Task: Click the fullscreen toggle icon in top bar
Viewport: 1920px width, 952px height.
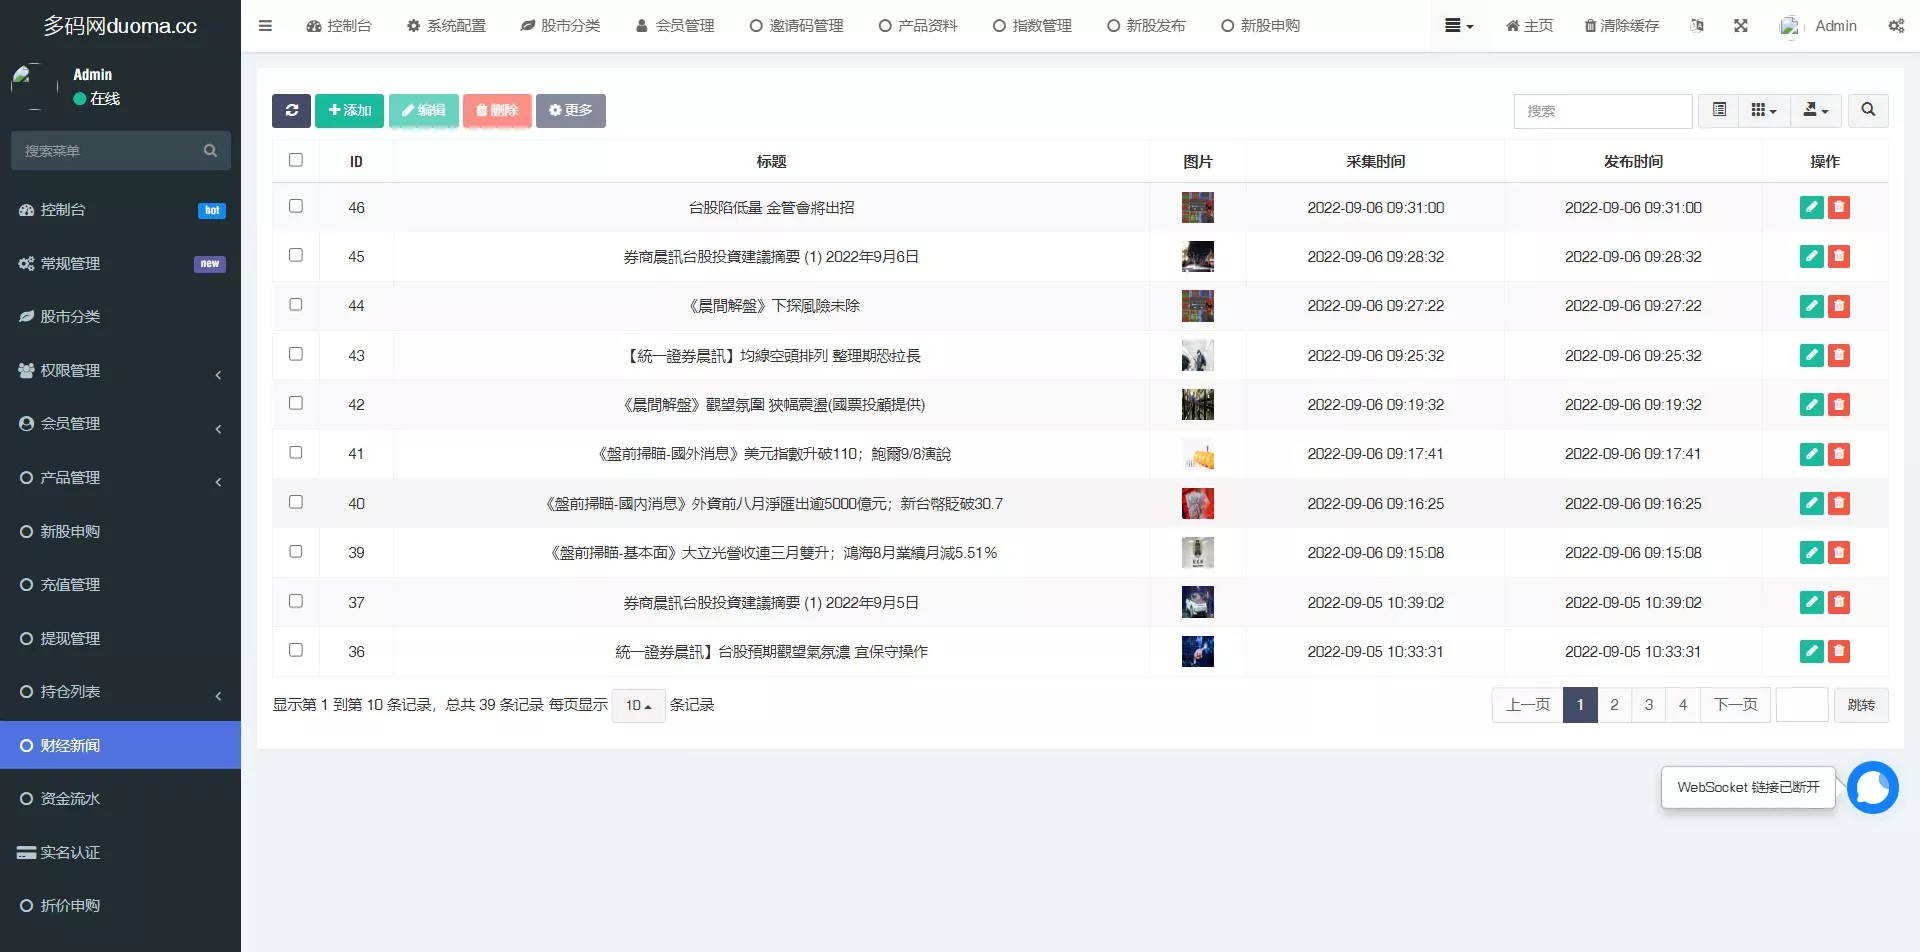Action: [1742, 26]
